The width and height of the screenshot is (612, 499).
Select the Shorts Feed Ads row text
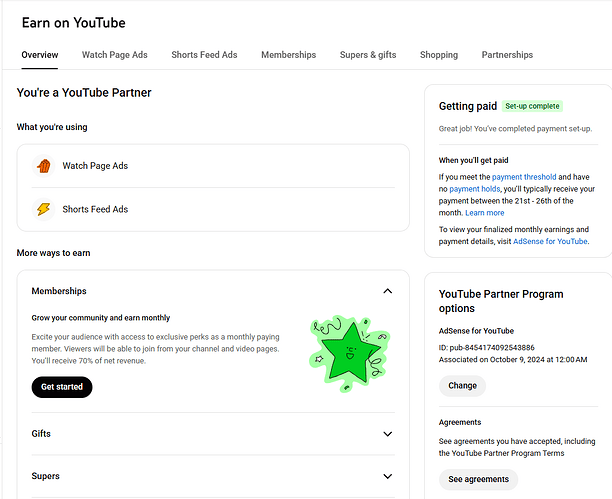pos(95,209)
